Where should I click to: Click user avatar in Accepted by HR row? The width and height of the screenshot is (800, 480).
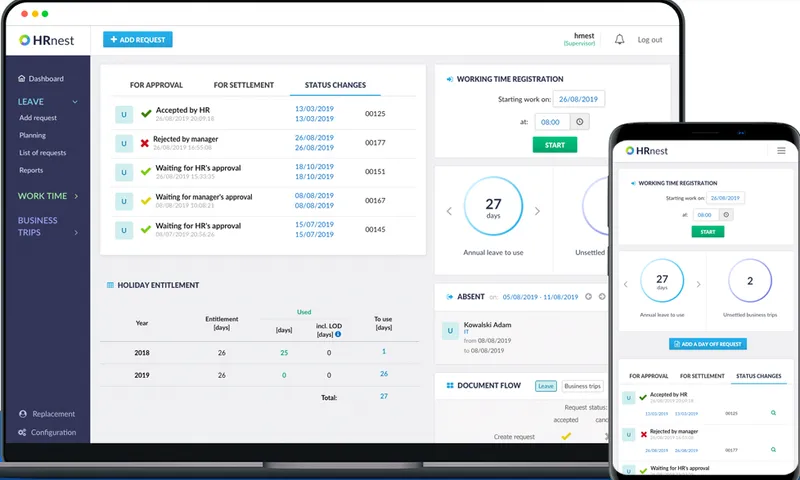(124, 115)
